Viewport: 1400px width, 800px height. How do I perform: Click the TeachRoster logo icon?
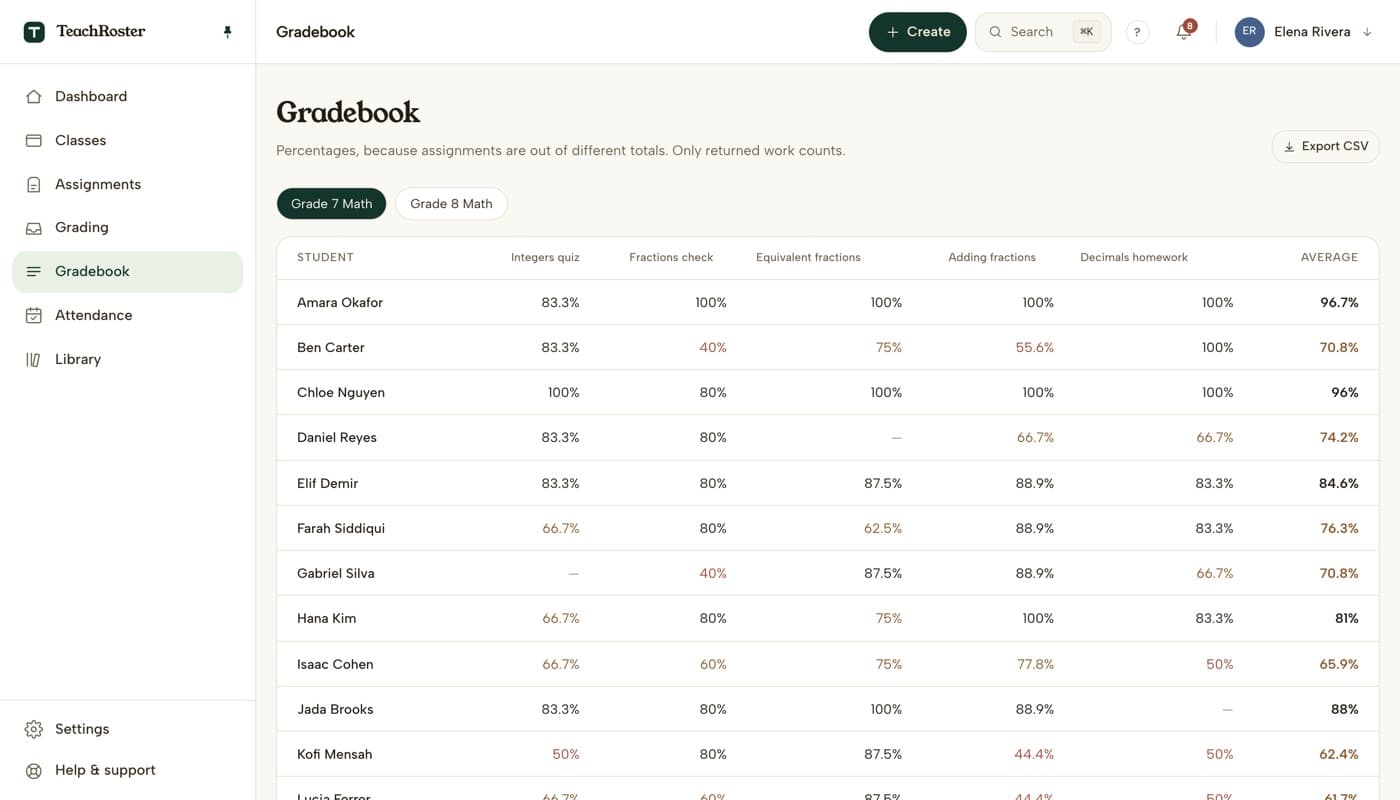point(34,32)
